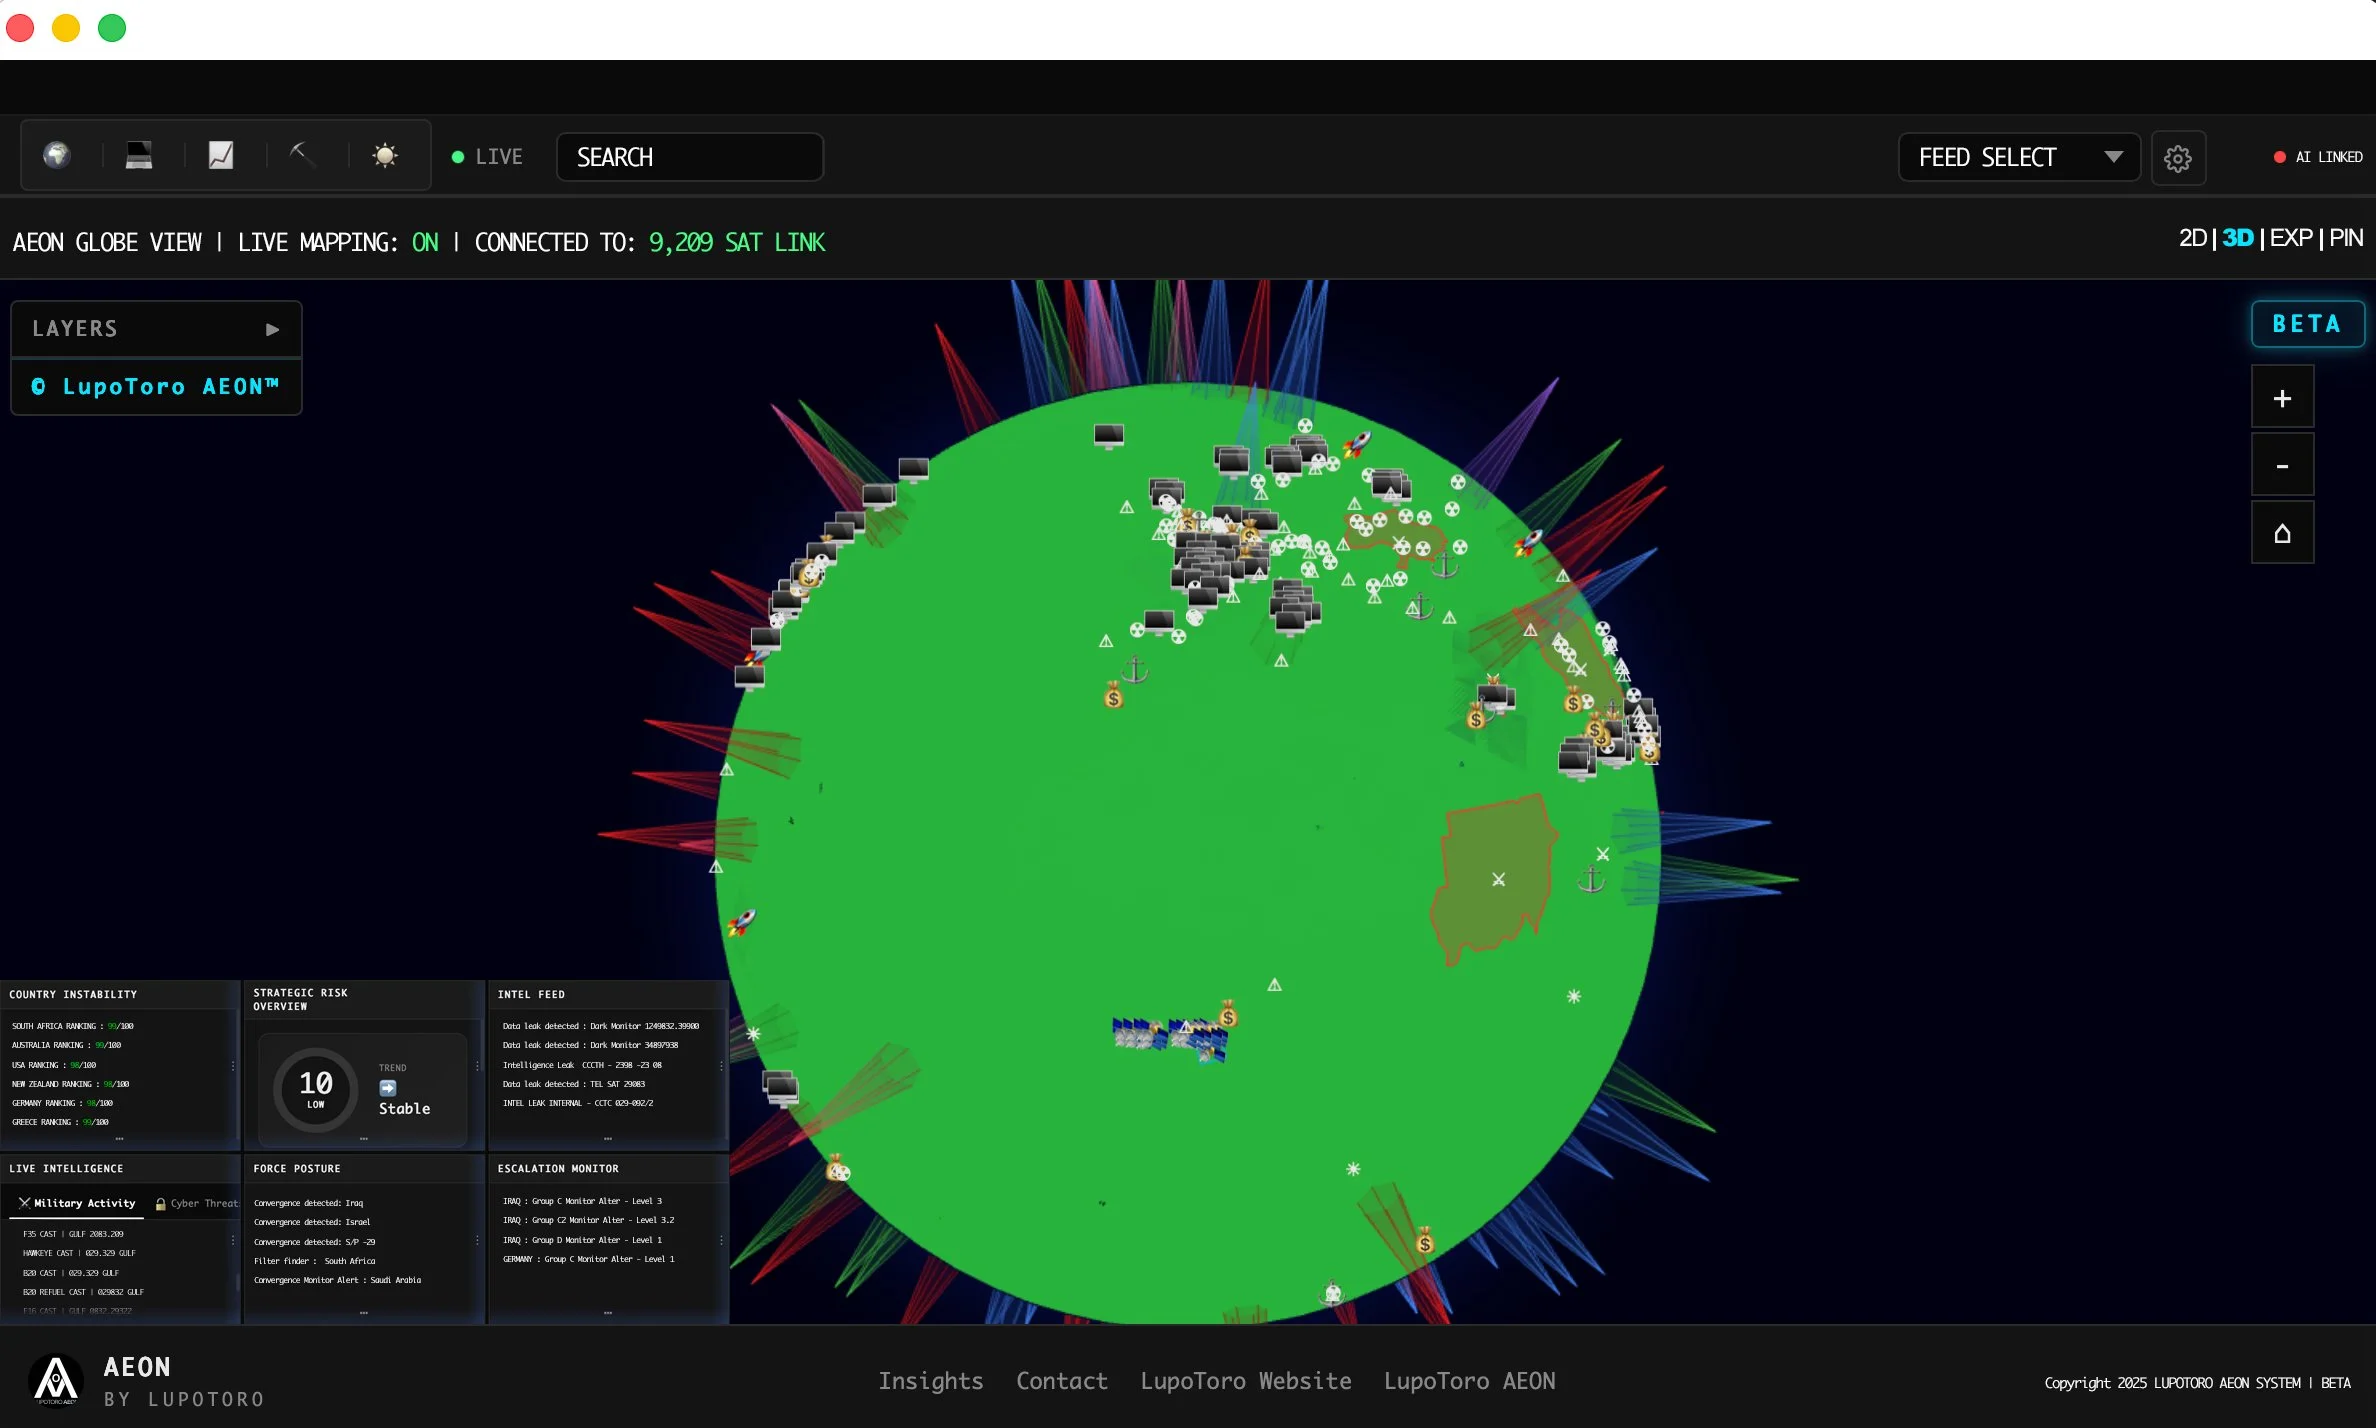
Task: Toggle EXP mode next to the 3D option
Action: (x=2292, y=238)
